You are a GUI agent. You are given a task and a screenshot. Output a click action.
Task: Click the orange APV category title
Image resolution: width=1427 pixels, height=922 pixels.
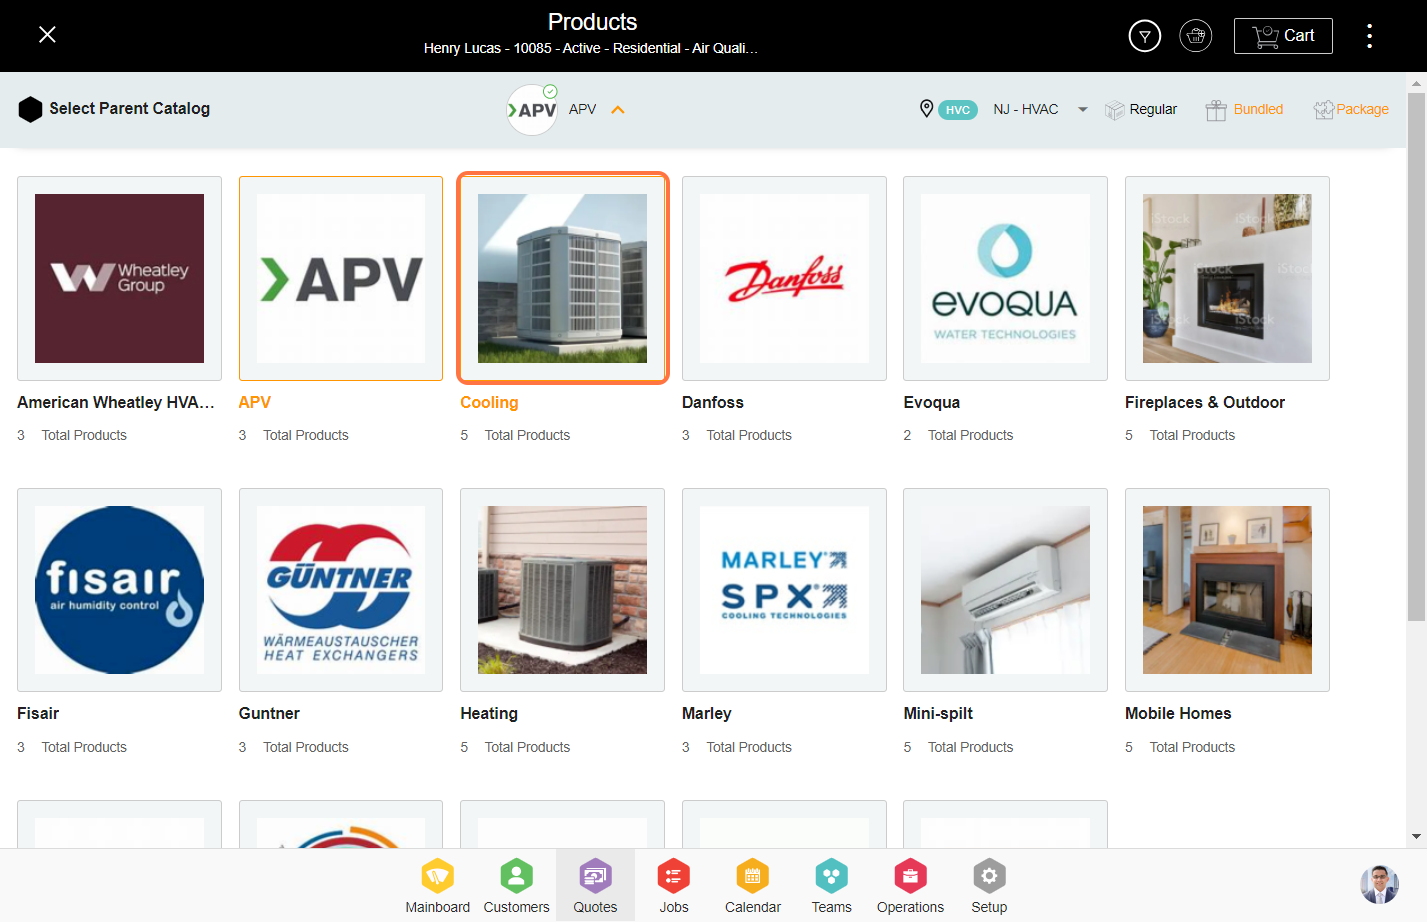pos(255,402)
